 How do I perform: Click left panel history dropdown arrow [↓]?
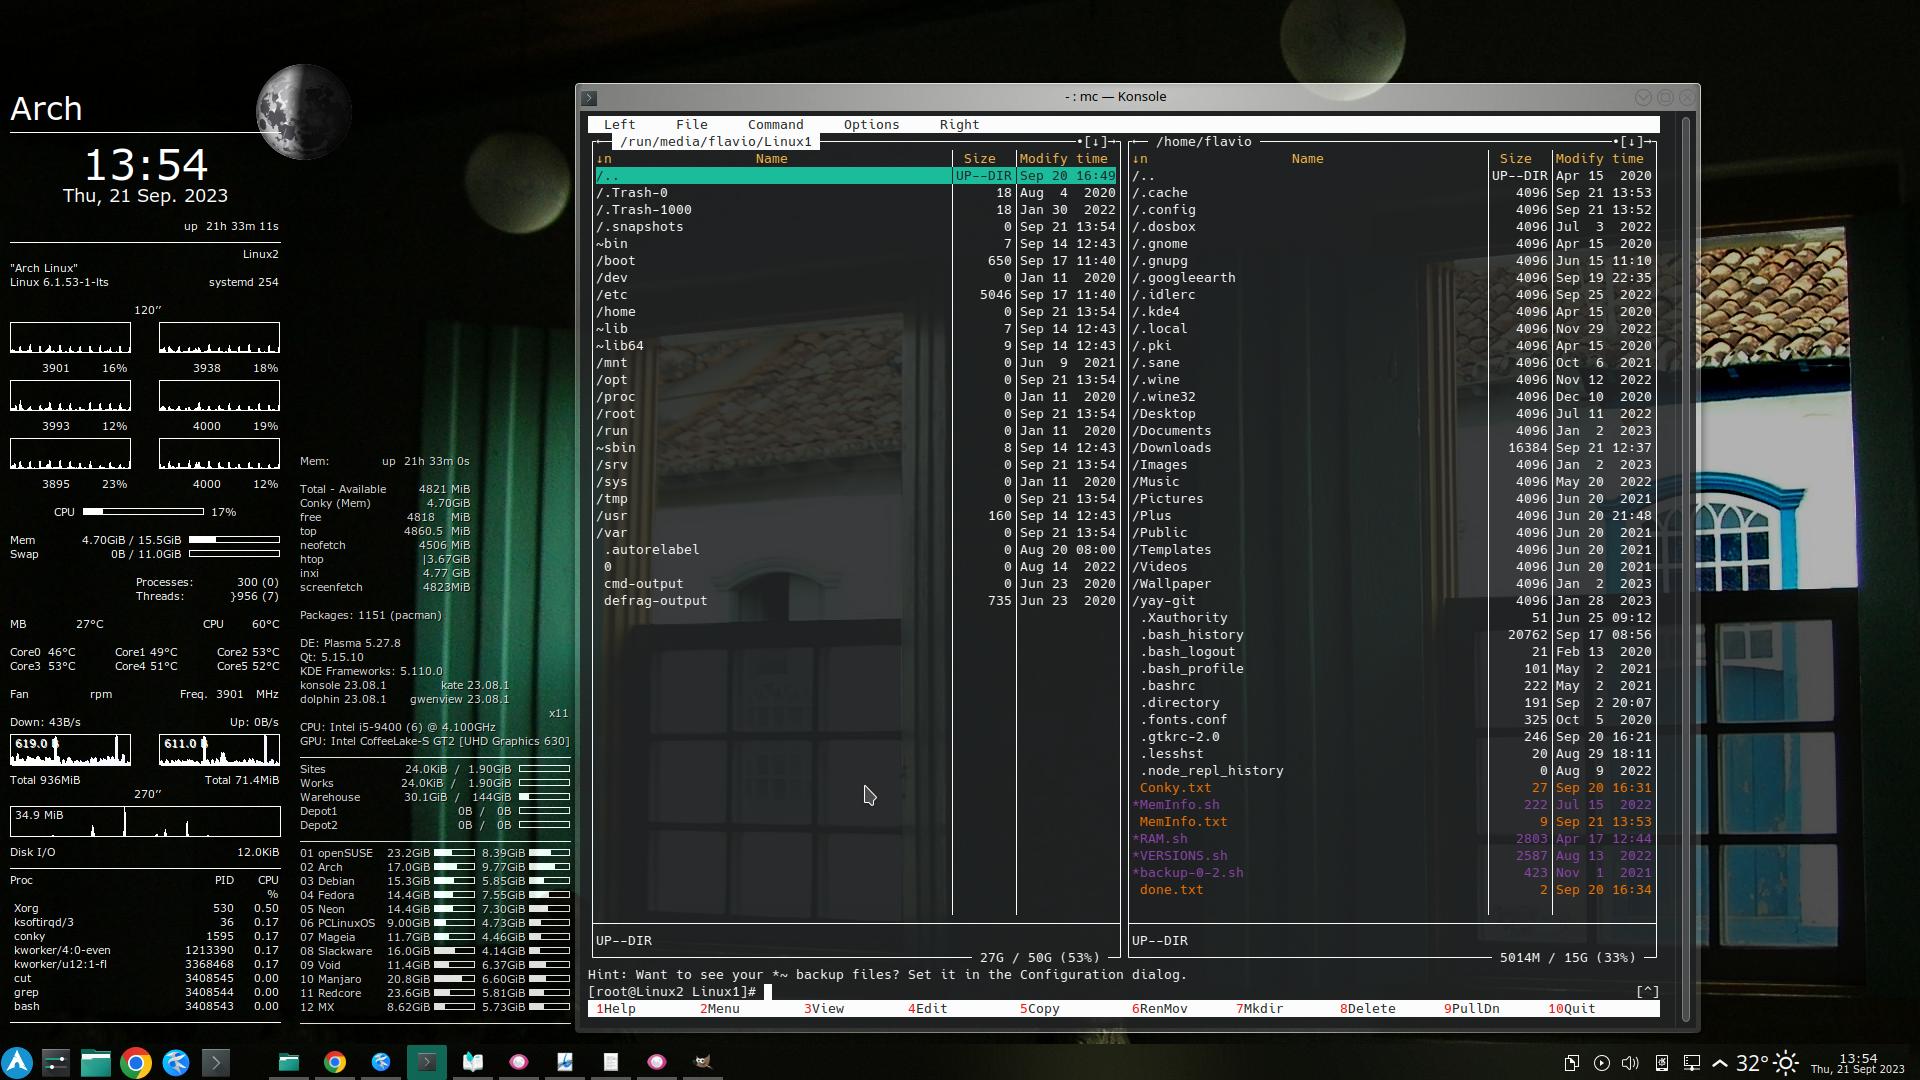coord(1095,142)
